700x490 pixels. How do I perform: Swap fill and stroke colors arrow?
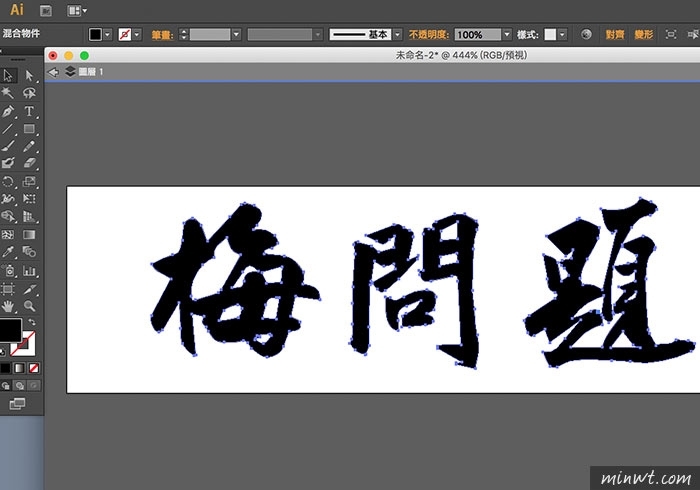click(x=32, y=323)
